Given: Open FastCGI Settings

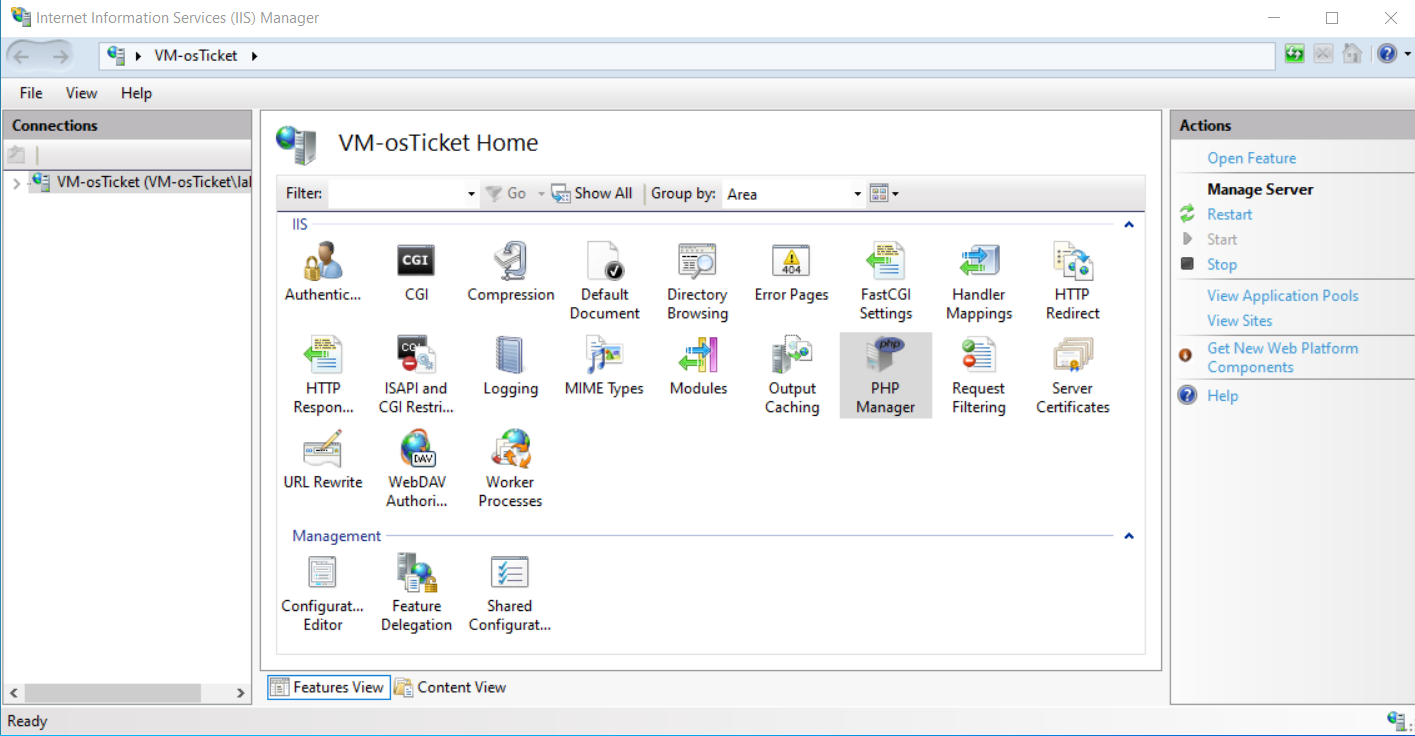Looking at the screenshot, I should click(x=885, y=281).
